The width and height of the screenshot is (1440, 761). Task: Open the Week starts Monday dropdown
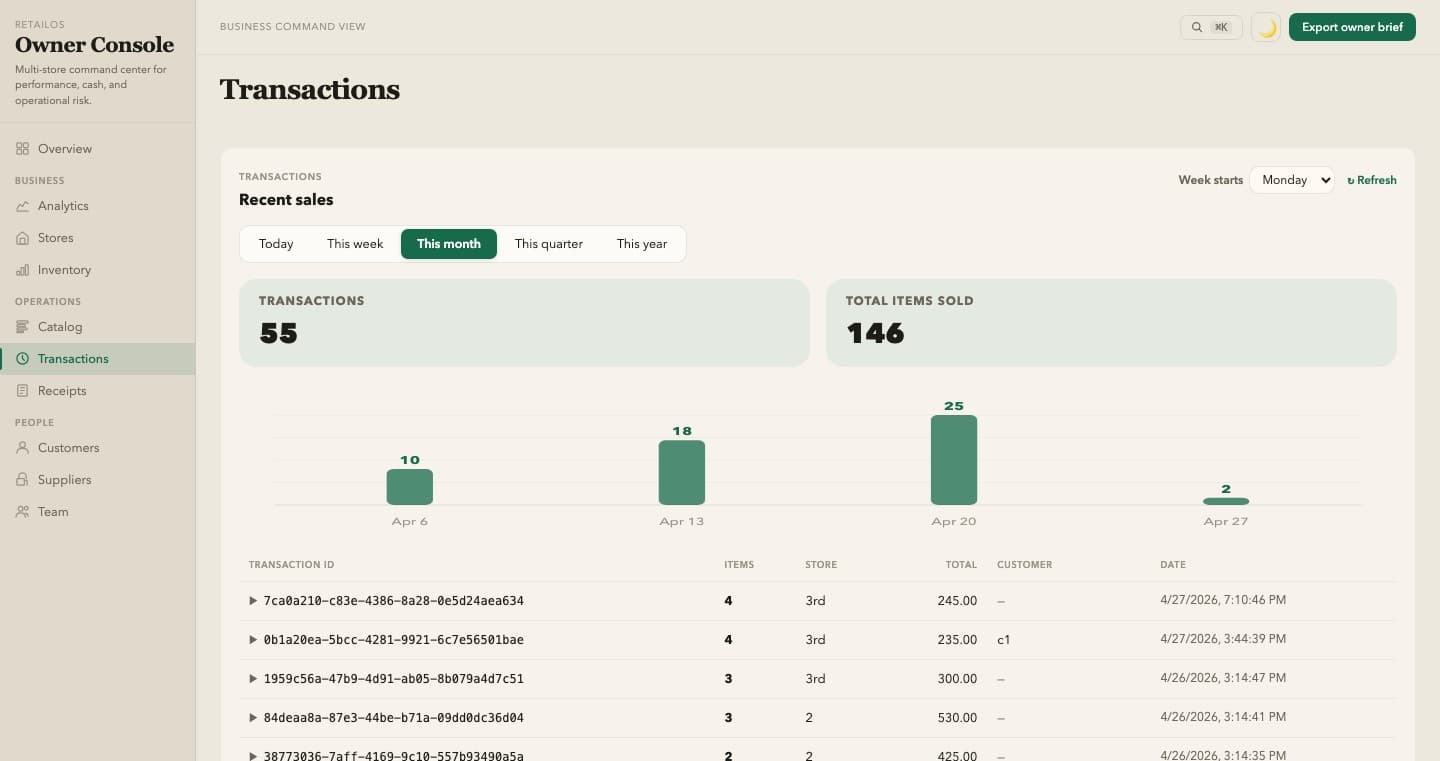pyautogui.click(x=1292, y=180)
